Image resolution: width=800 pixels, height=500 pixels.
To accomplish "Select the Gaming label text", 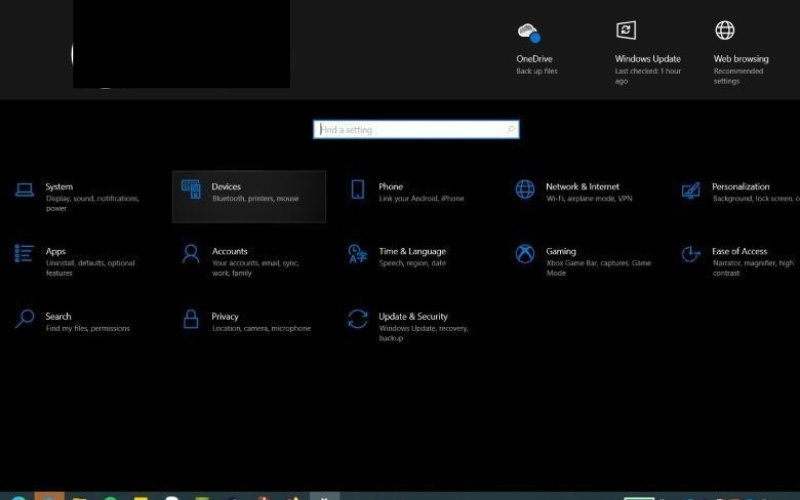I will point(561,252).
